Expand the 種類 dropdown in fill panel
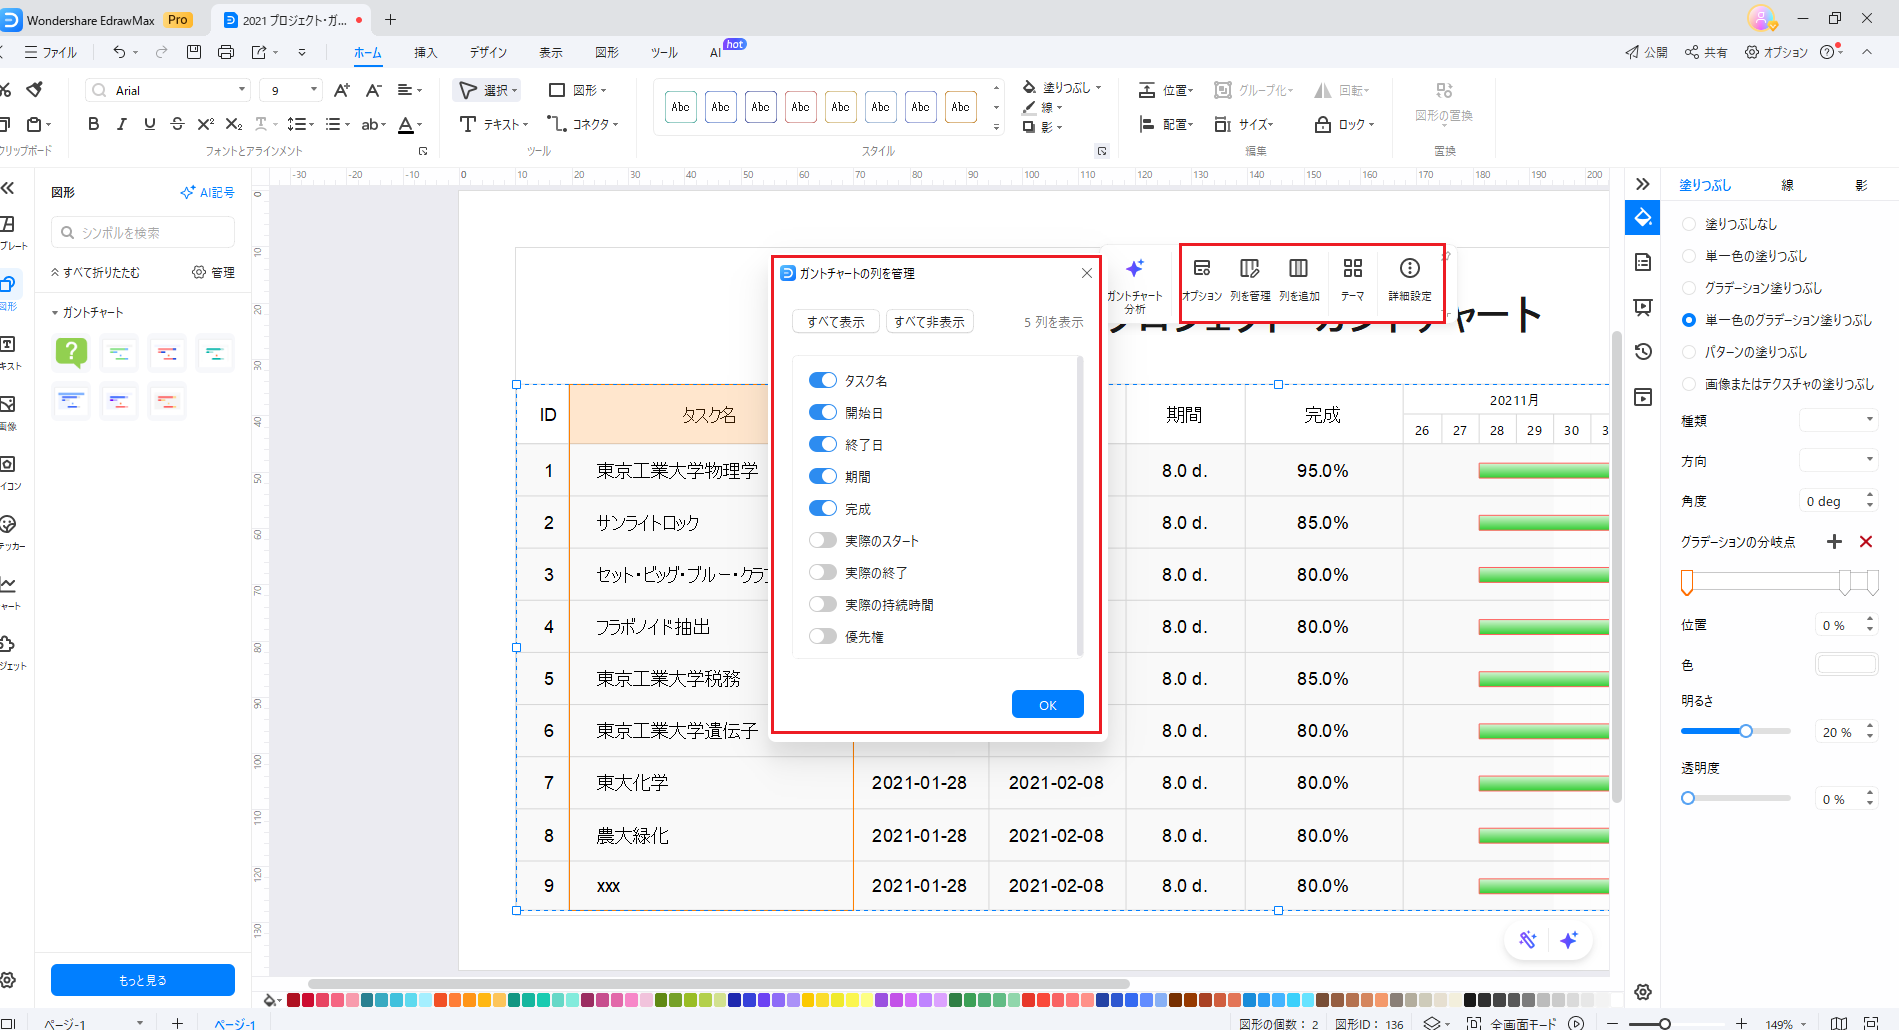The image size is (1899, 1030). click(1838, 420)
